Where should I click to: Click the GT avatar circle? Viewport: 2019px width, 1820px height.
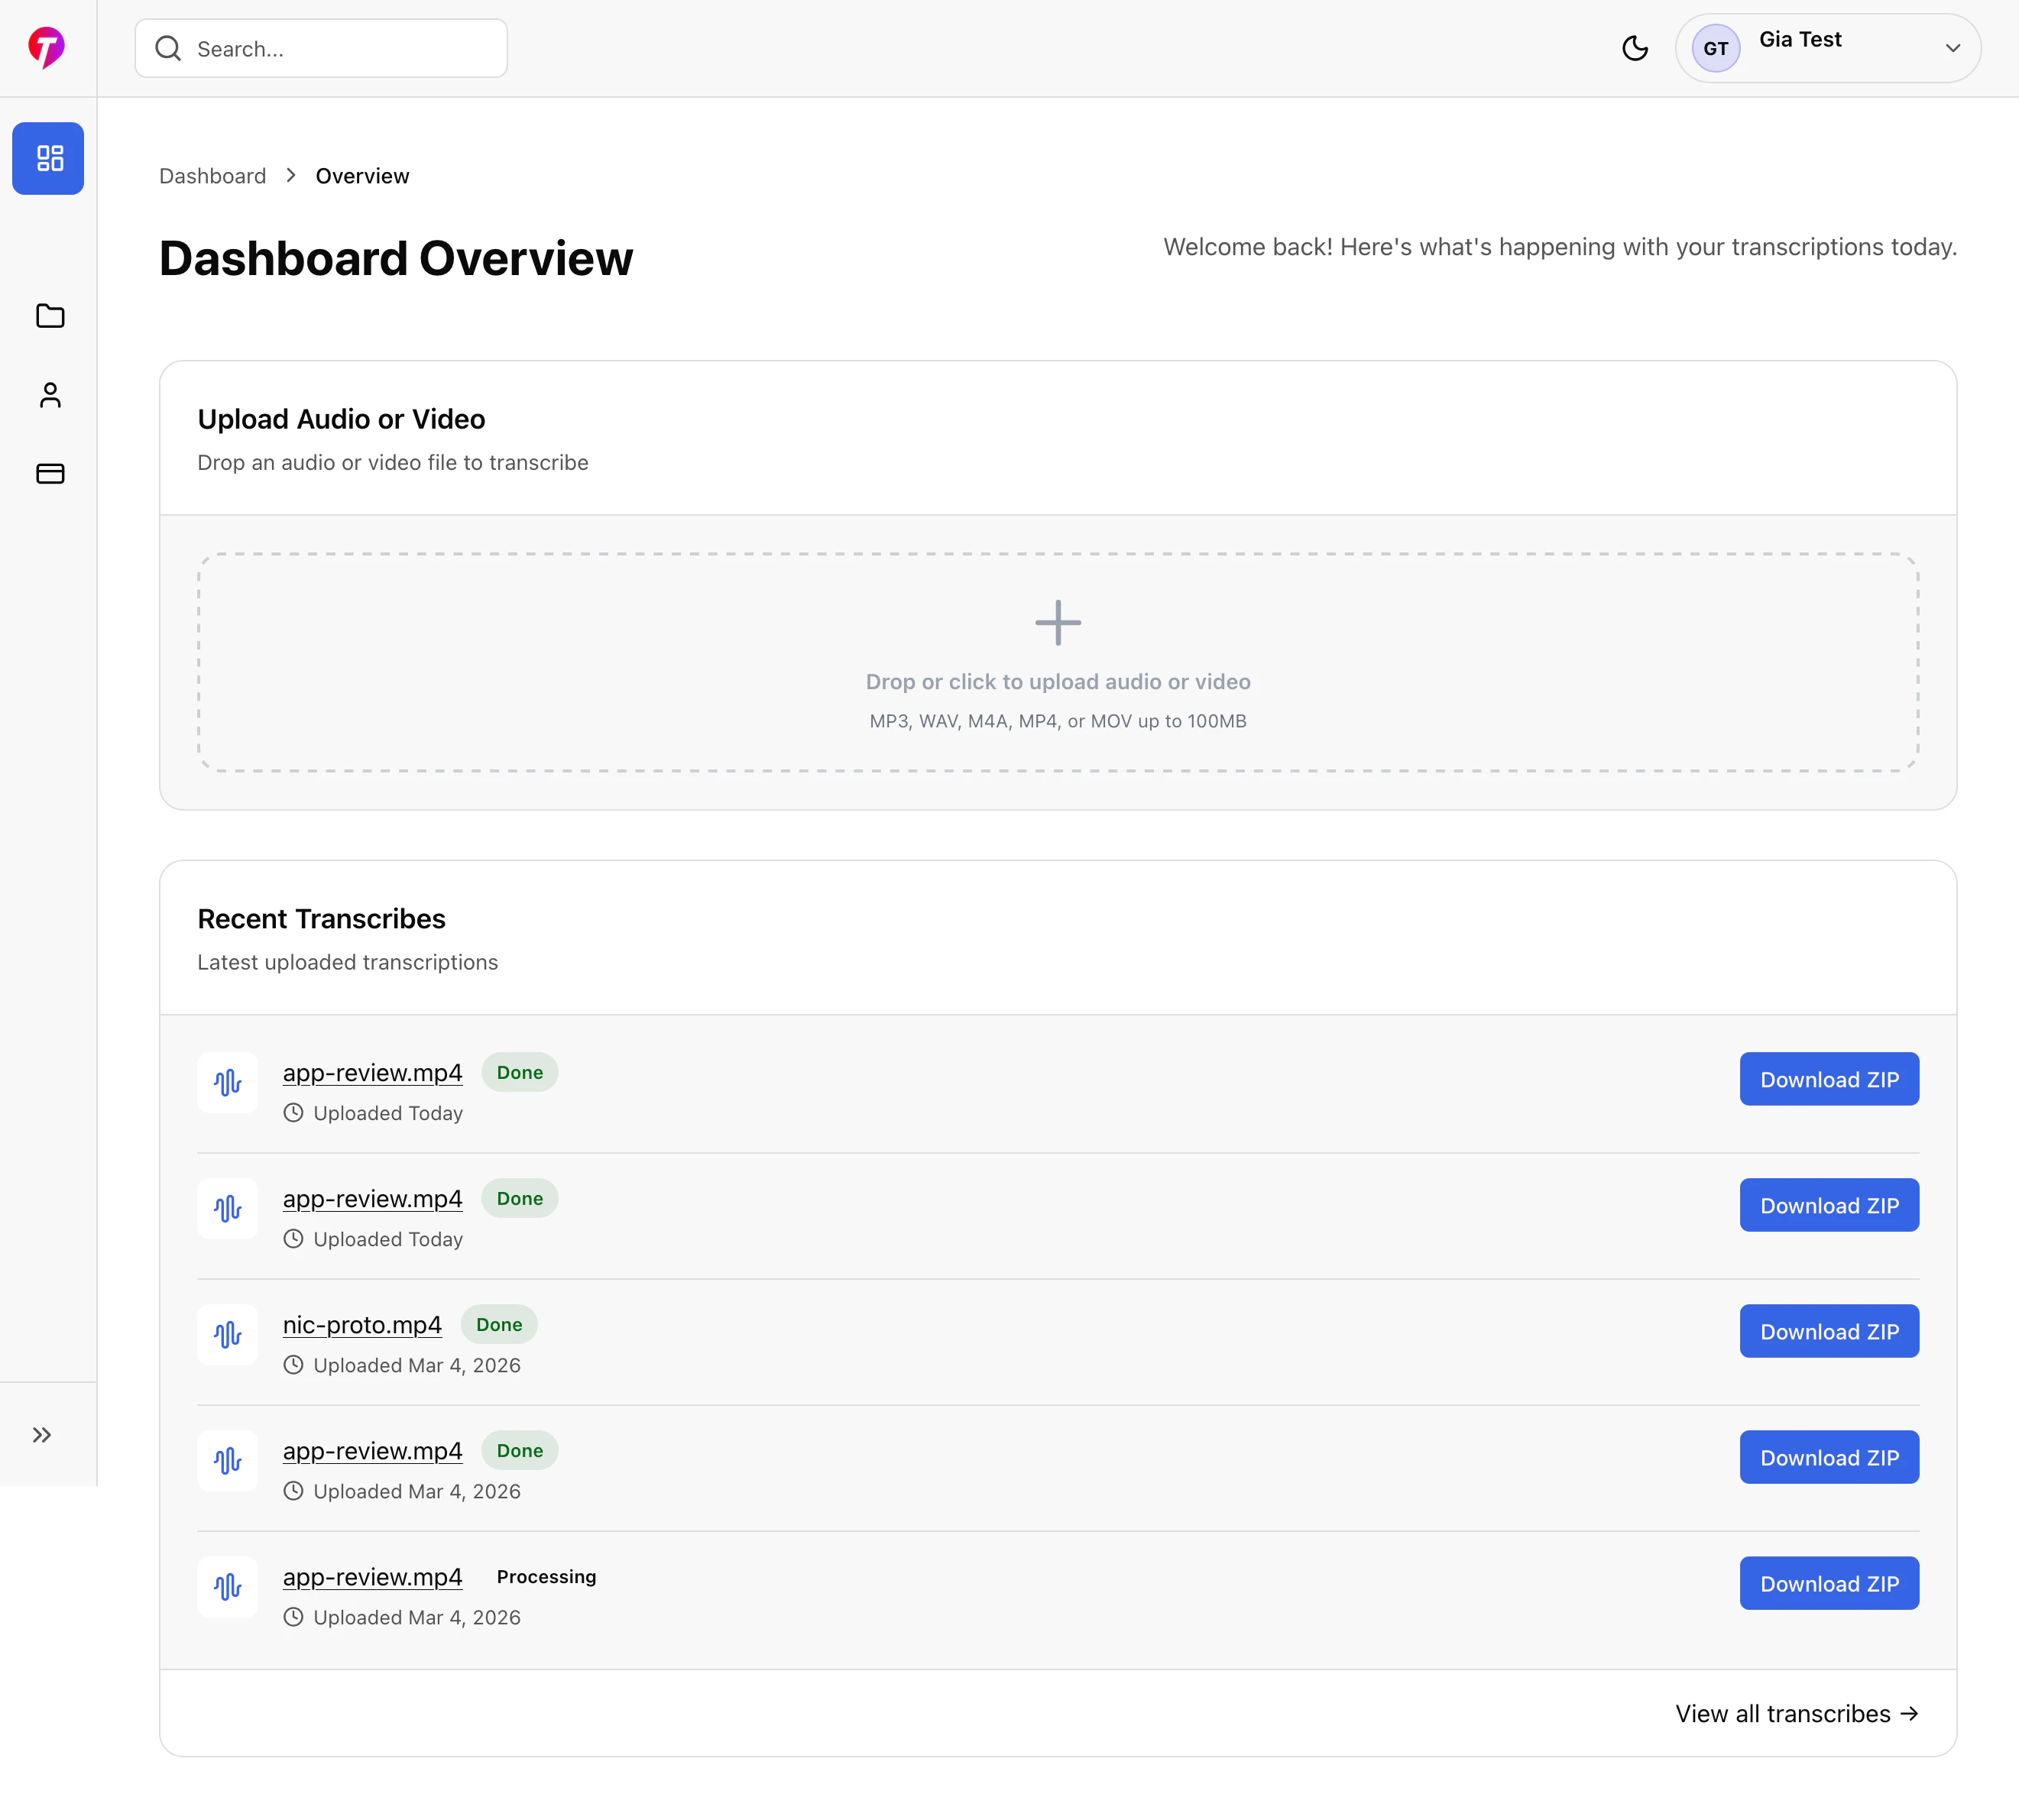click(1715, 48)
